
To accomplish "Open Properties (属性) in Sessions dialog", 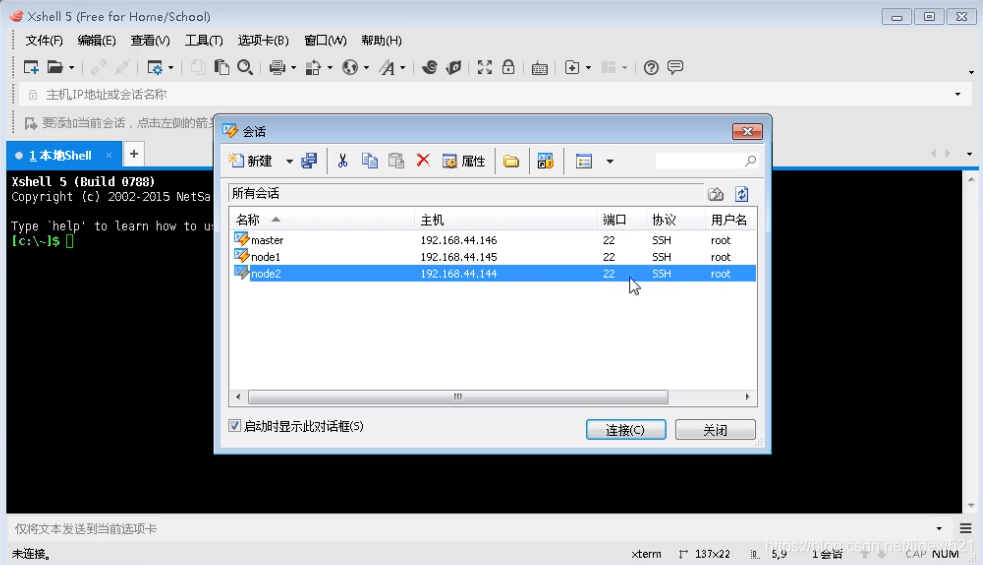I will pyautogui.click(x=464, y=161).
